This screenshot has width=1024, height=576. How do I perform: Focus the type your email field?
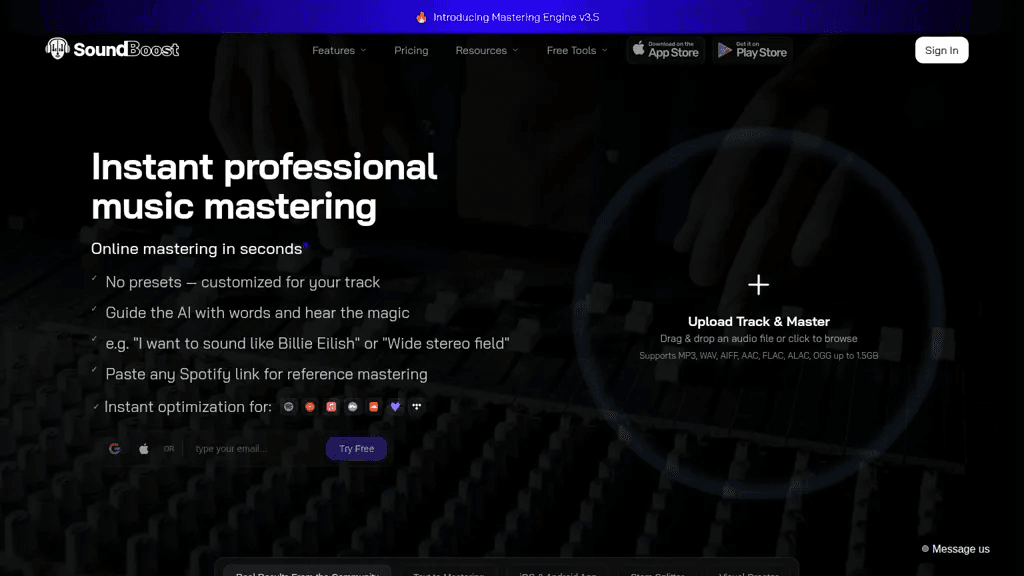click(255, 449)
